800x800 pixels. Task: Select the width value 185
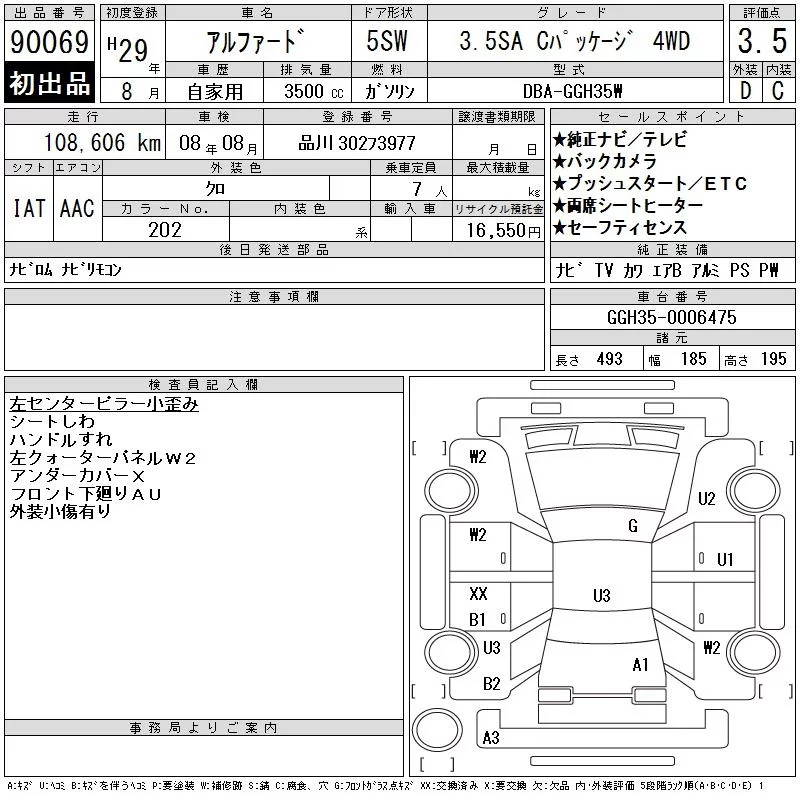pyautogui.click(x=694, y=359)
